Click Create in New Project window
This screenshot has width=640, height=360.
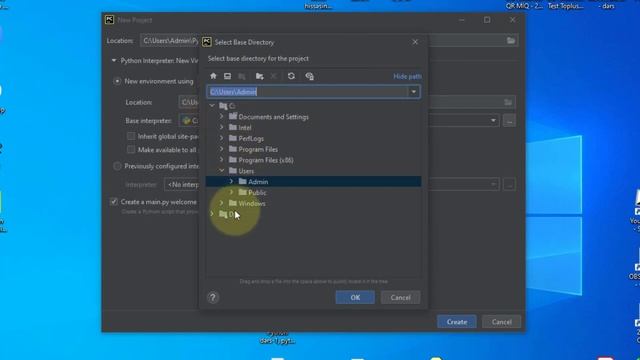click(x=457, y=322)
